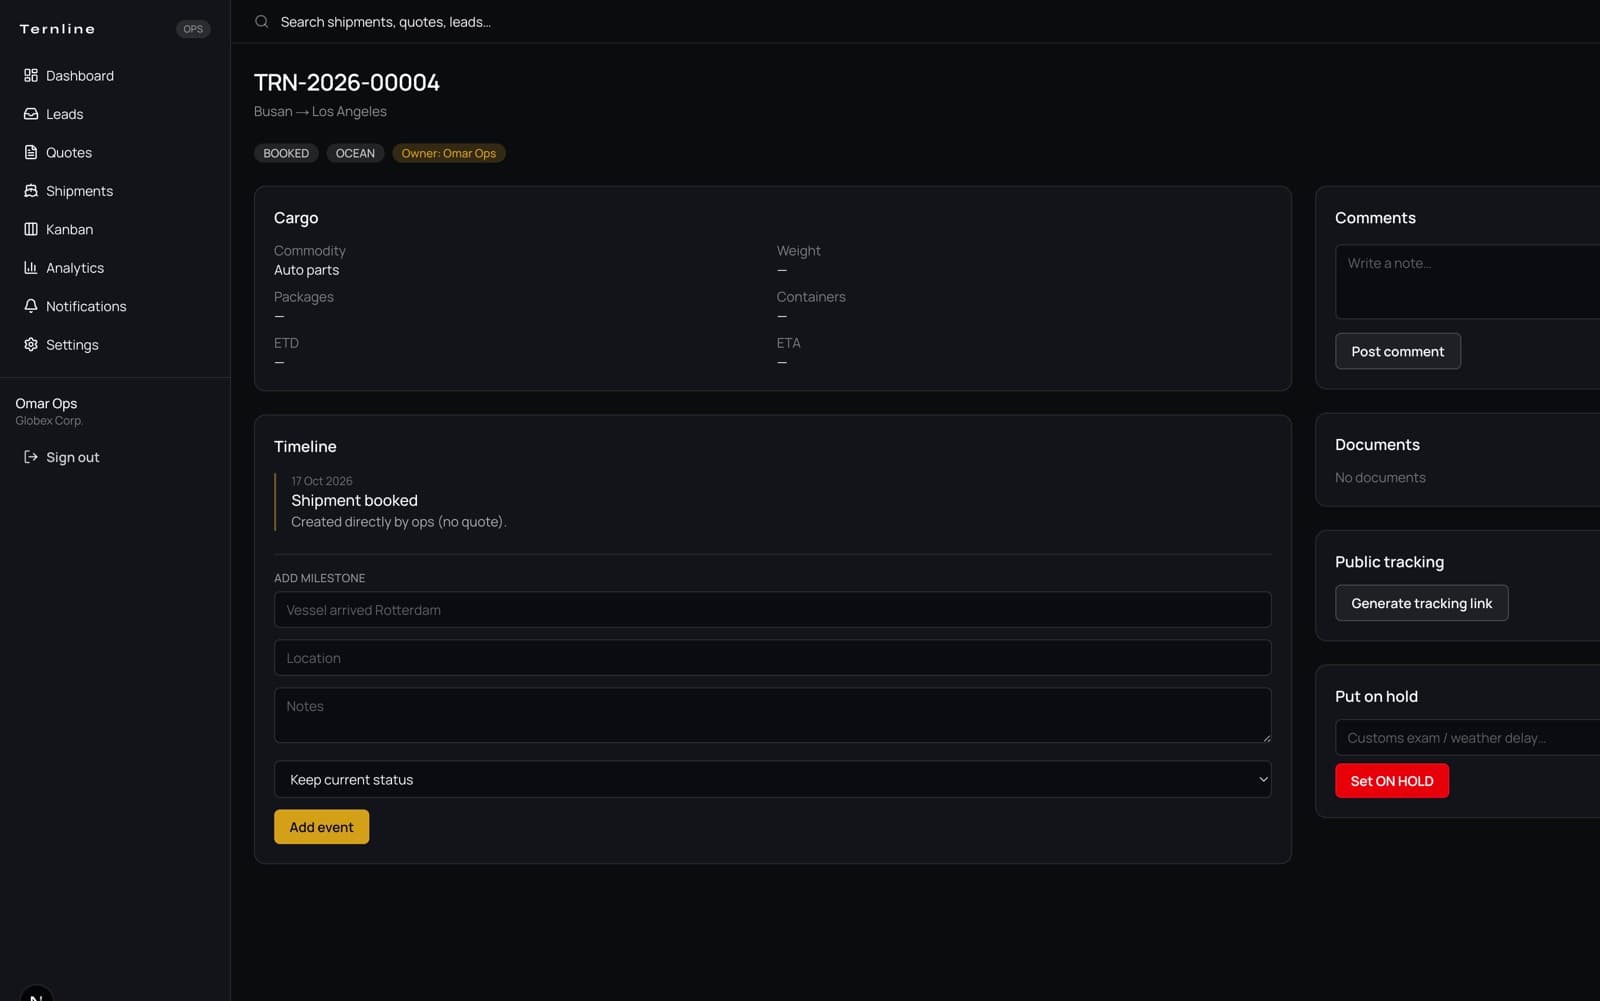Click the Auto parts commodity value

[x=306, y=270]
